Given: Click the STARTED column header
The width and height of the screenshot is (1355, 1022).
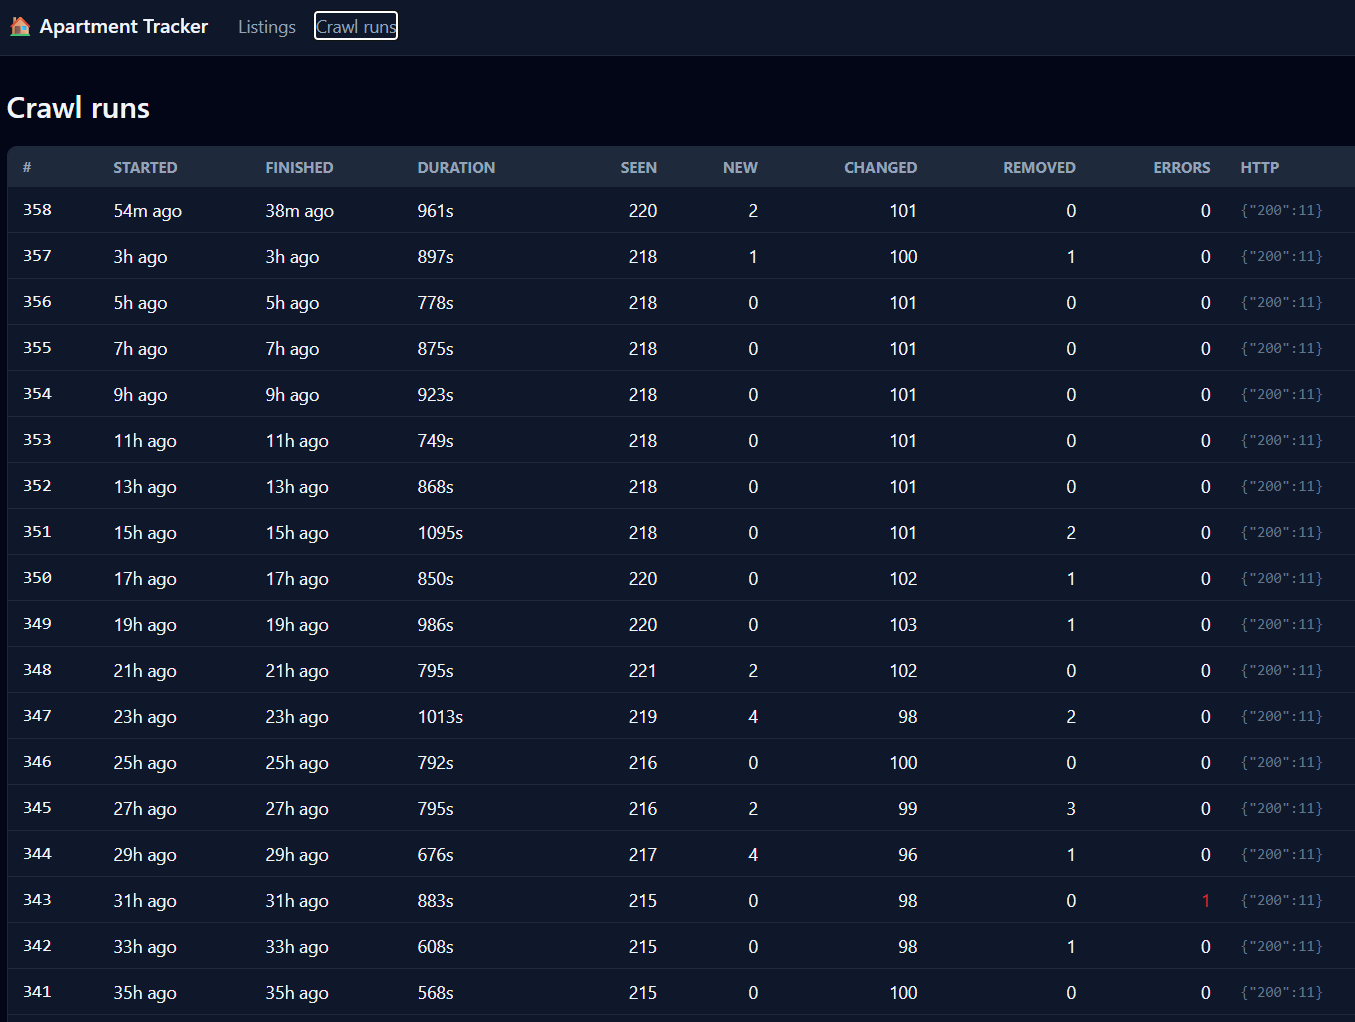Looking at the screenshot, I should pos(145,168).
